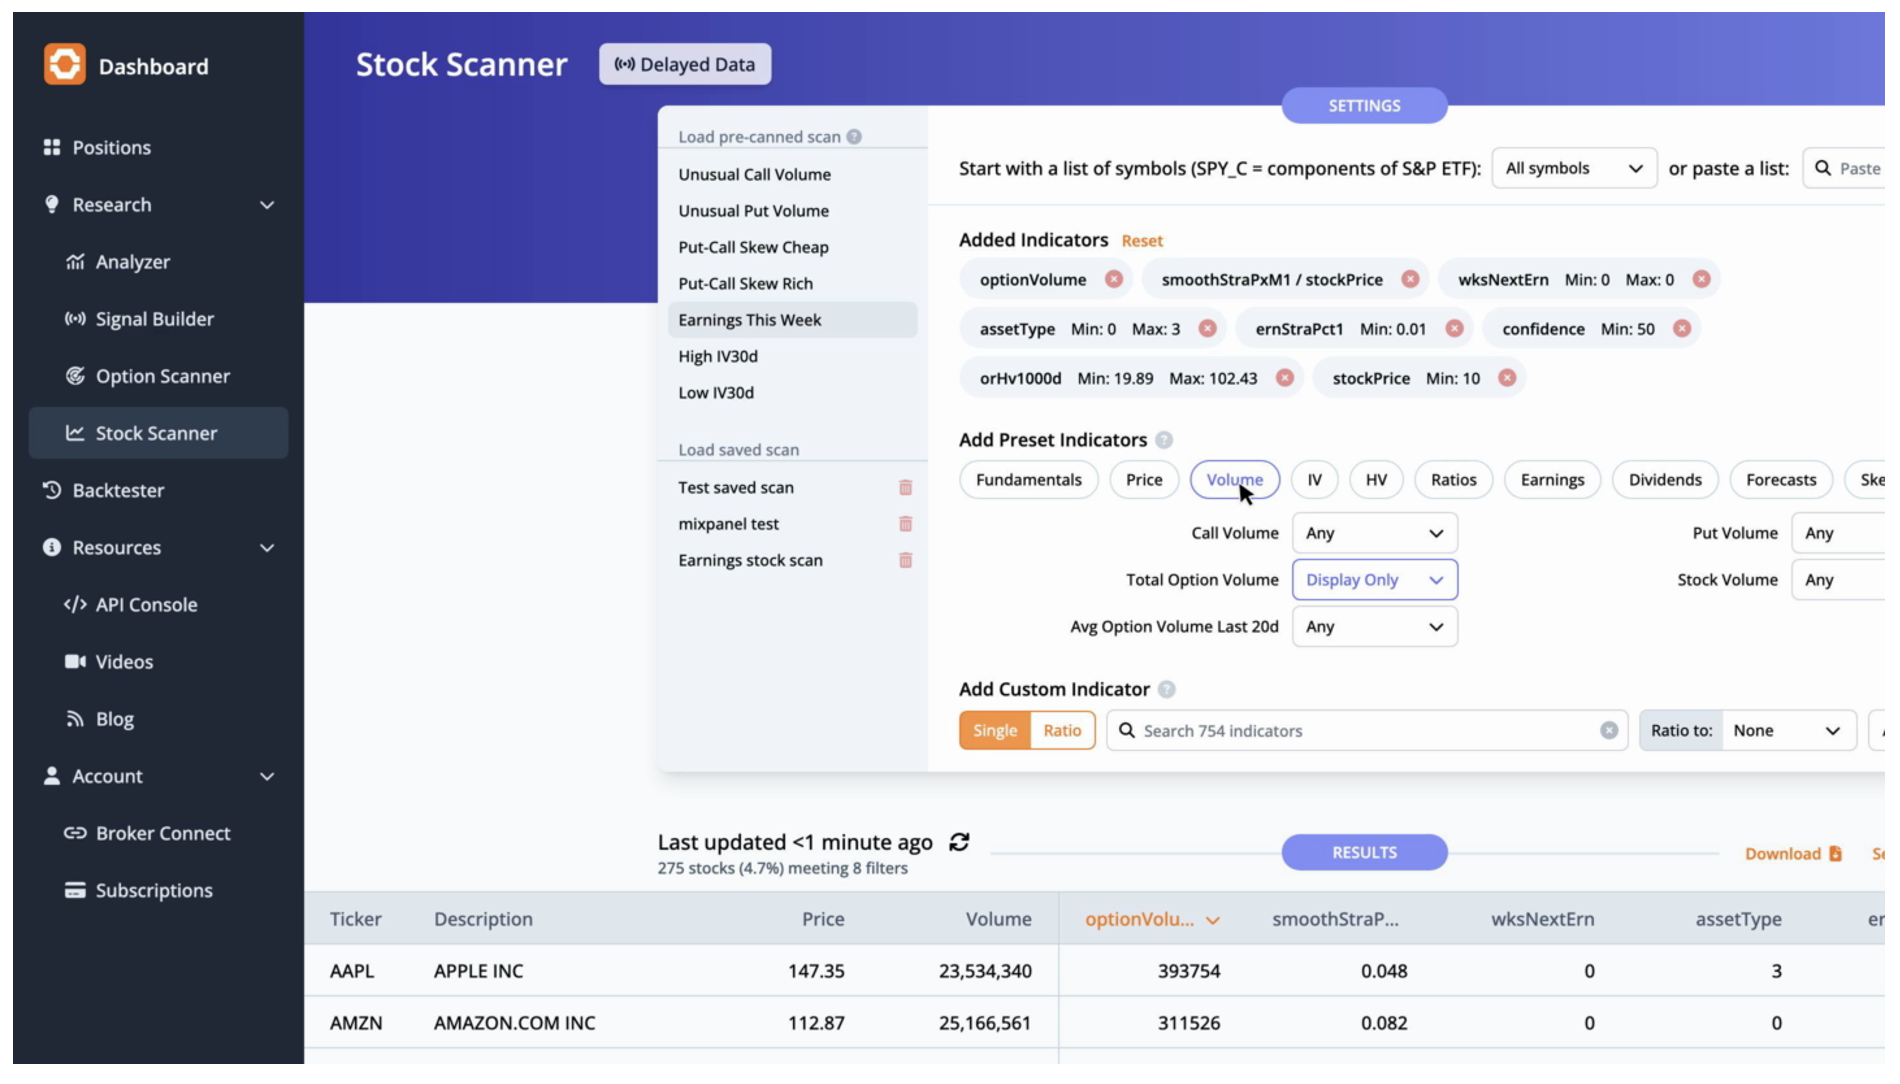Clear the custom indicator search field
Image resolution: width=1900 pixels, height=1084 pixels.
tap(1608, 731)
